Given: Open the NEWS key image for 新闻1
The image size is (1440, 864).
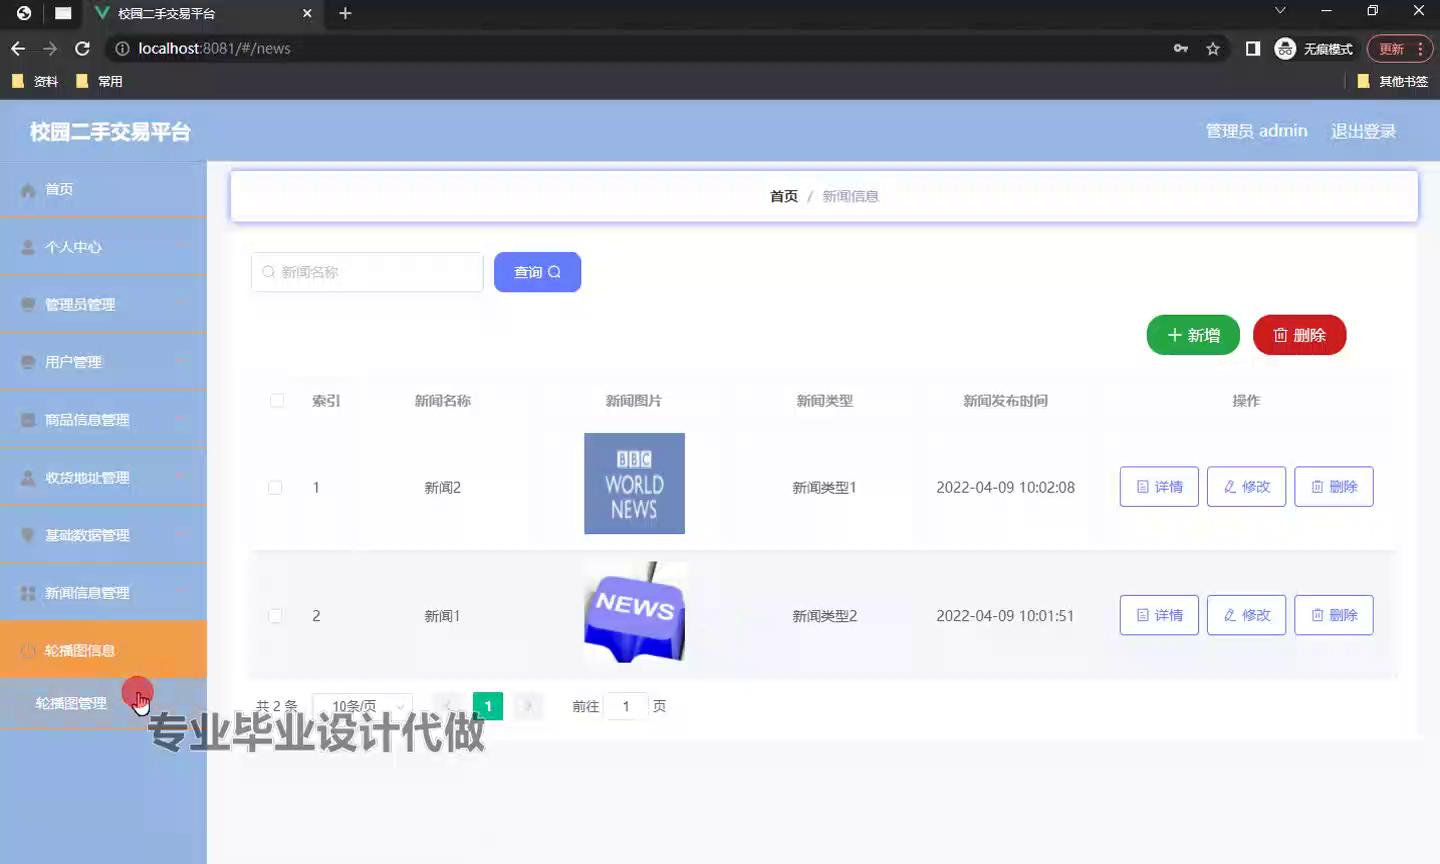Looking at the screenshot, I should pos(634,612).
